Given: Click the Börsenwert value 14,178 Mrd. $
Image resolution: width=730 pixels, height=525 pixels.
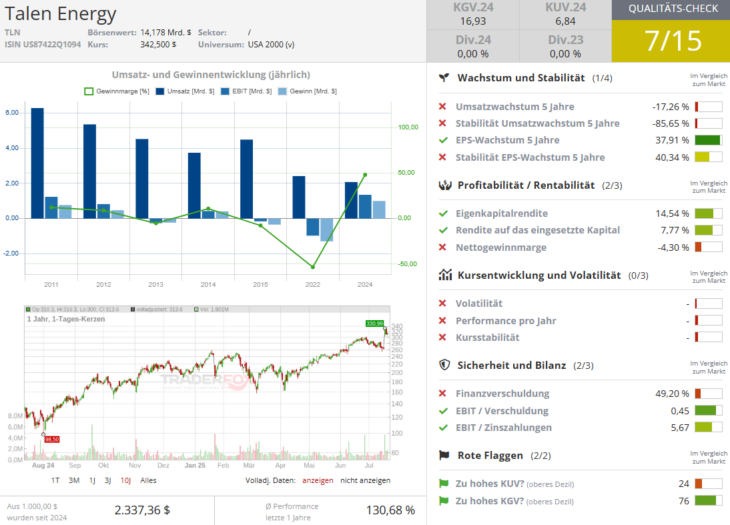Looking at the screenshot, I should tap(166, 33).
